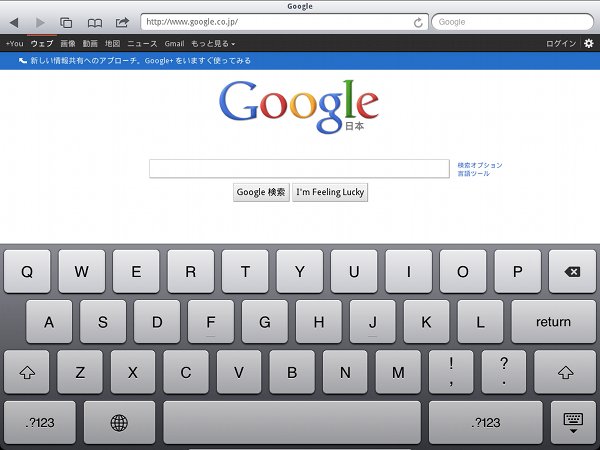This screenshot has height=450, width=600.
Task: Click the Google 日本 logo
Action: (299, 107)
